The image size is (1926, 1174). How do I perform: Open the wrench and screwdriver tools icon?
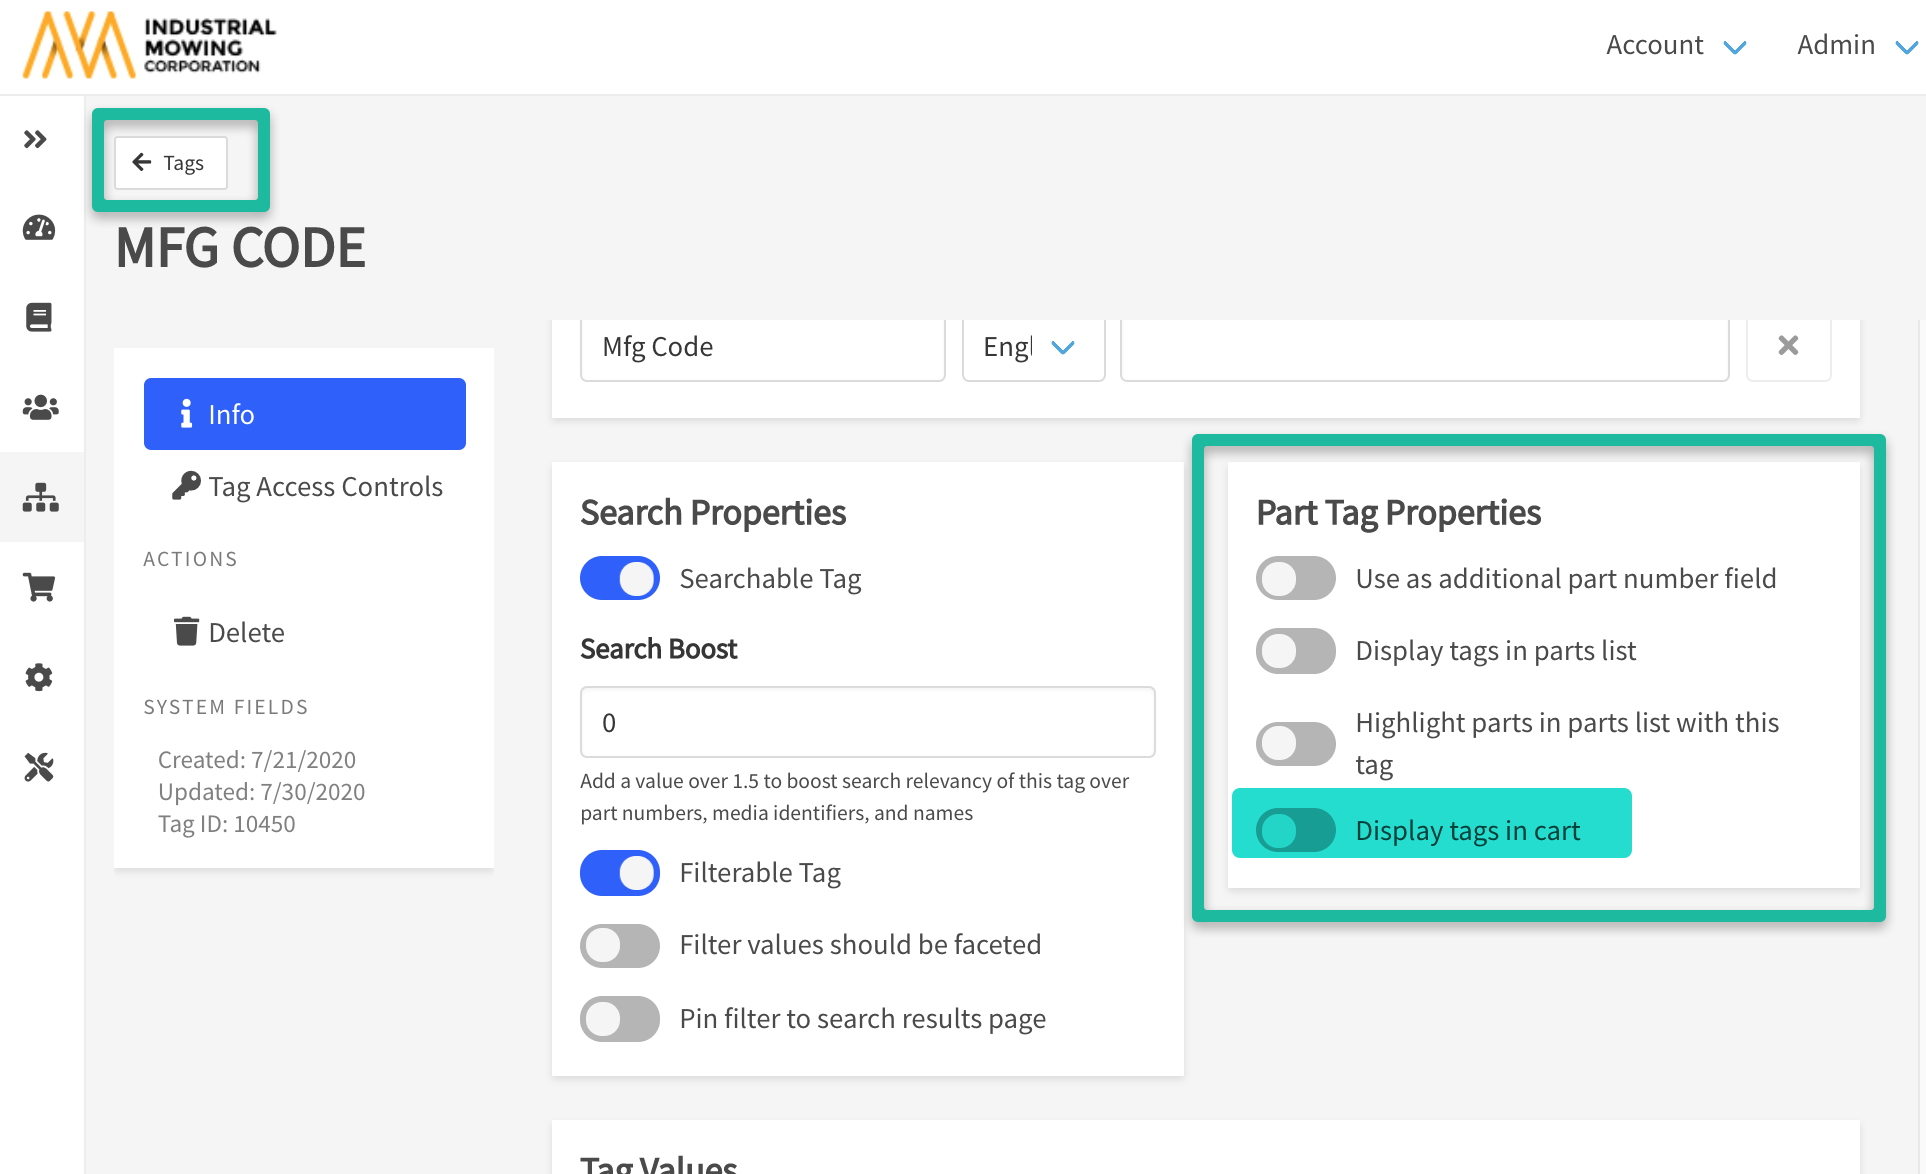39,767
